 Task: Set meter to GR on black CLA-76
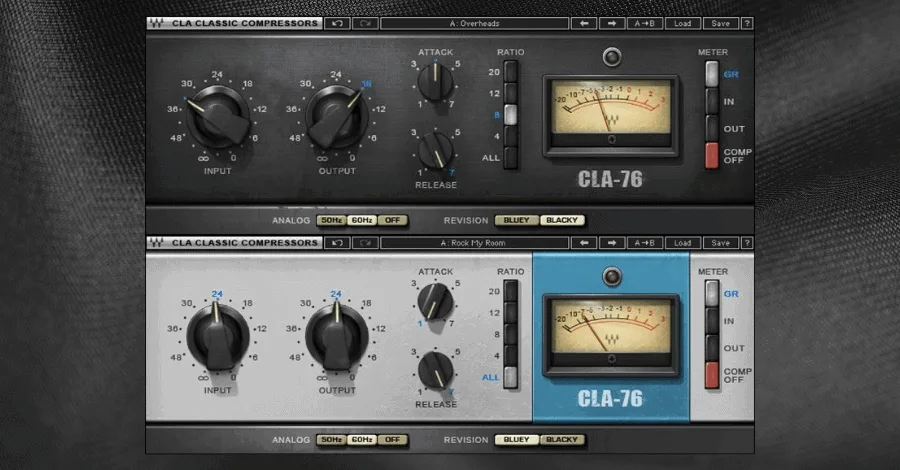(x=712, y=74)
